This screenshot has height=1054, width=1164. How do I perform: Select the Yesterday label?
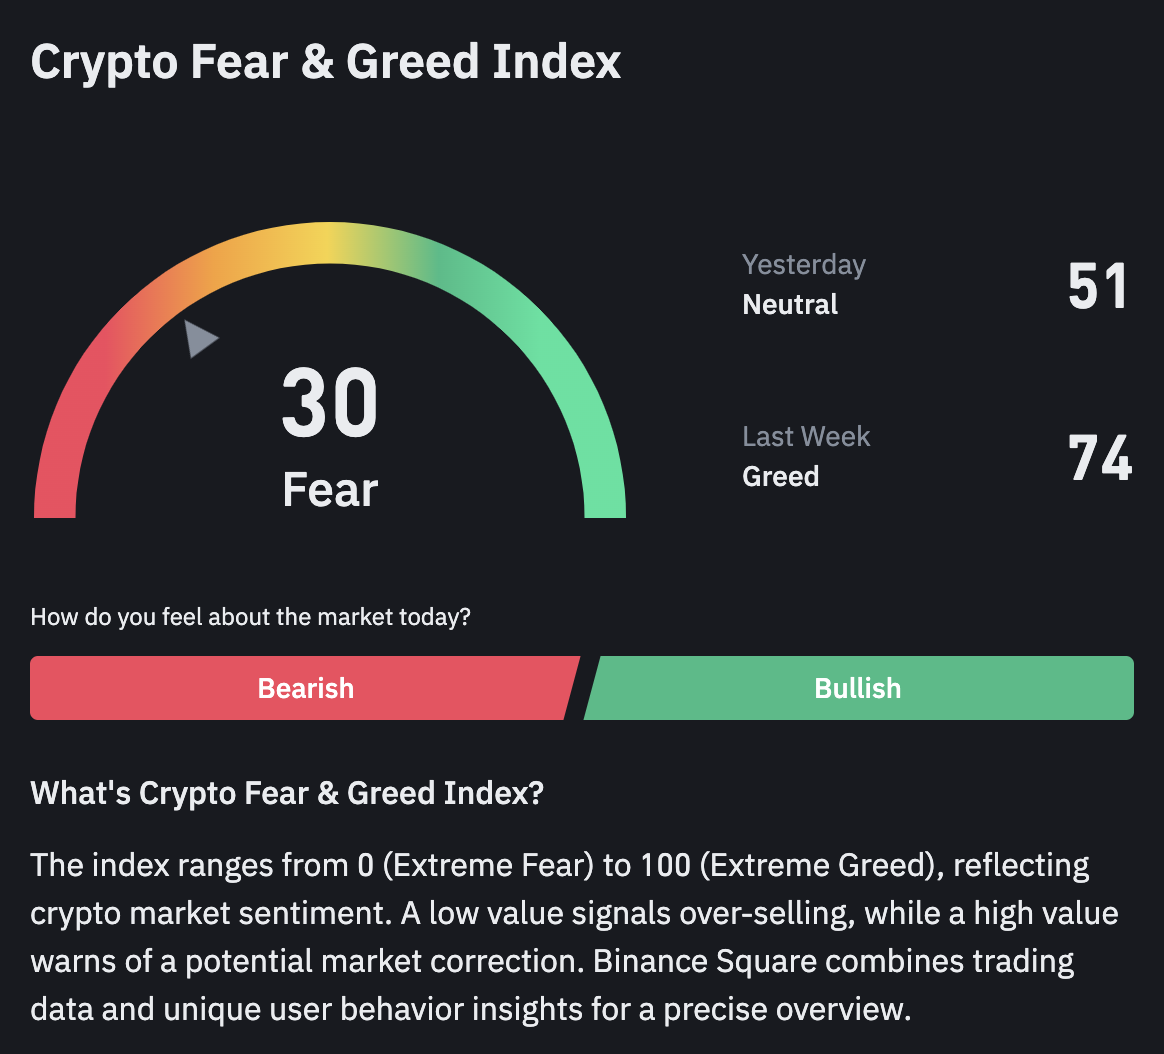click(x=803, y=265)
